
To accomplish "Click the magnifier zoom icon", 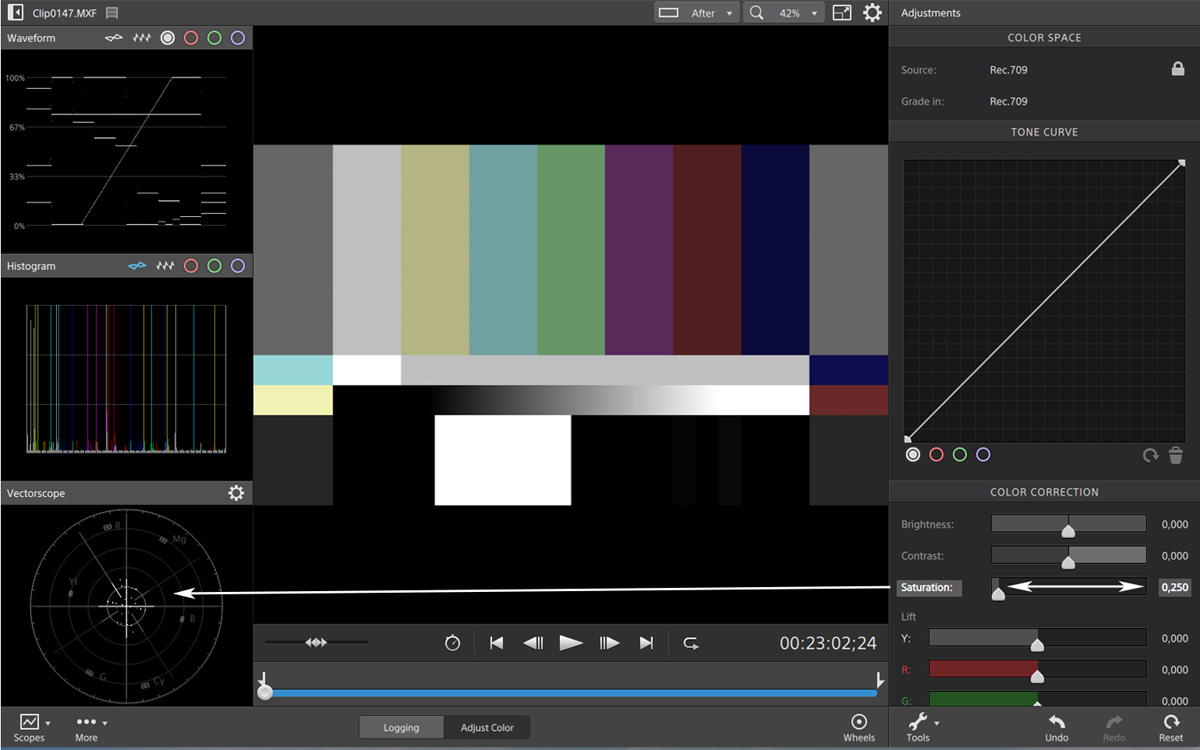I will (x=757, y=13).
